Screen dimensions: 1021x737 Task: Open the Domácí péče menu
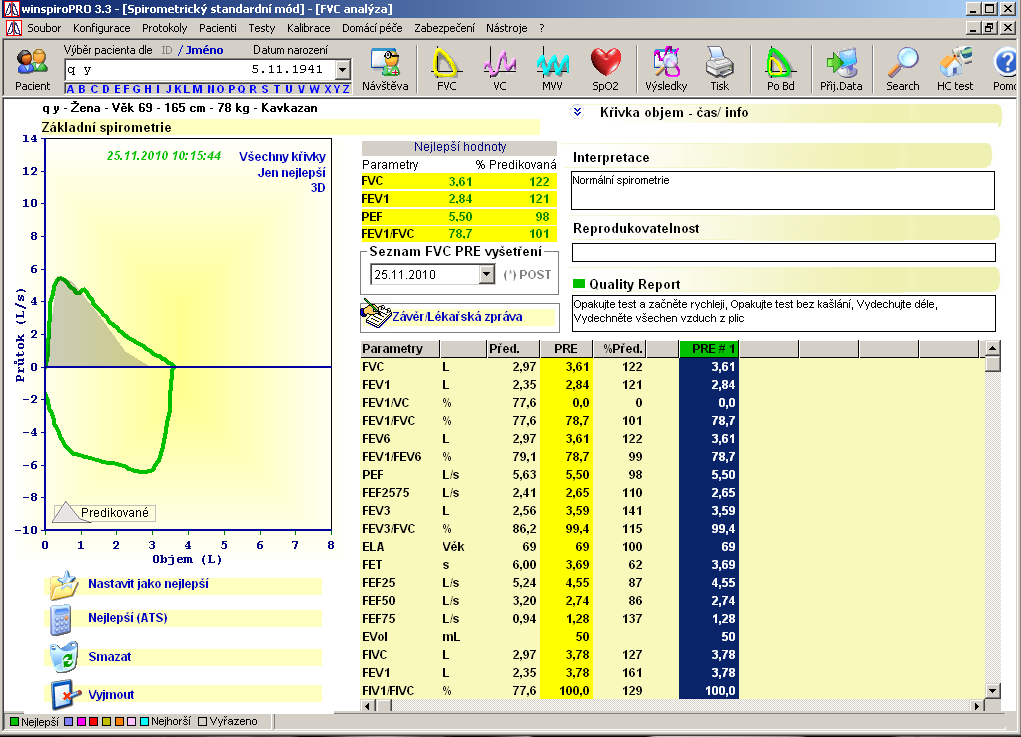point(372,28)
